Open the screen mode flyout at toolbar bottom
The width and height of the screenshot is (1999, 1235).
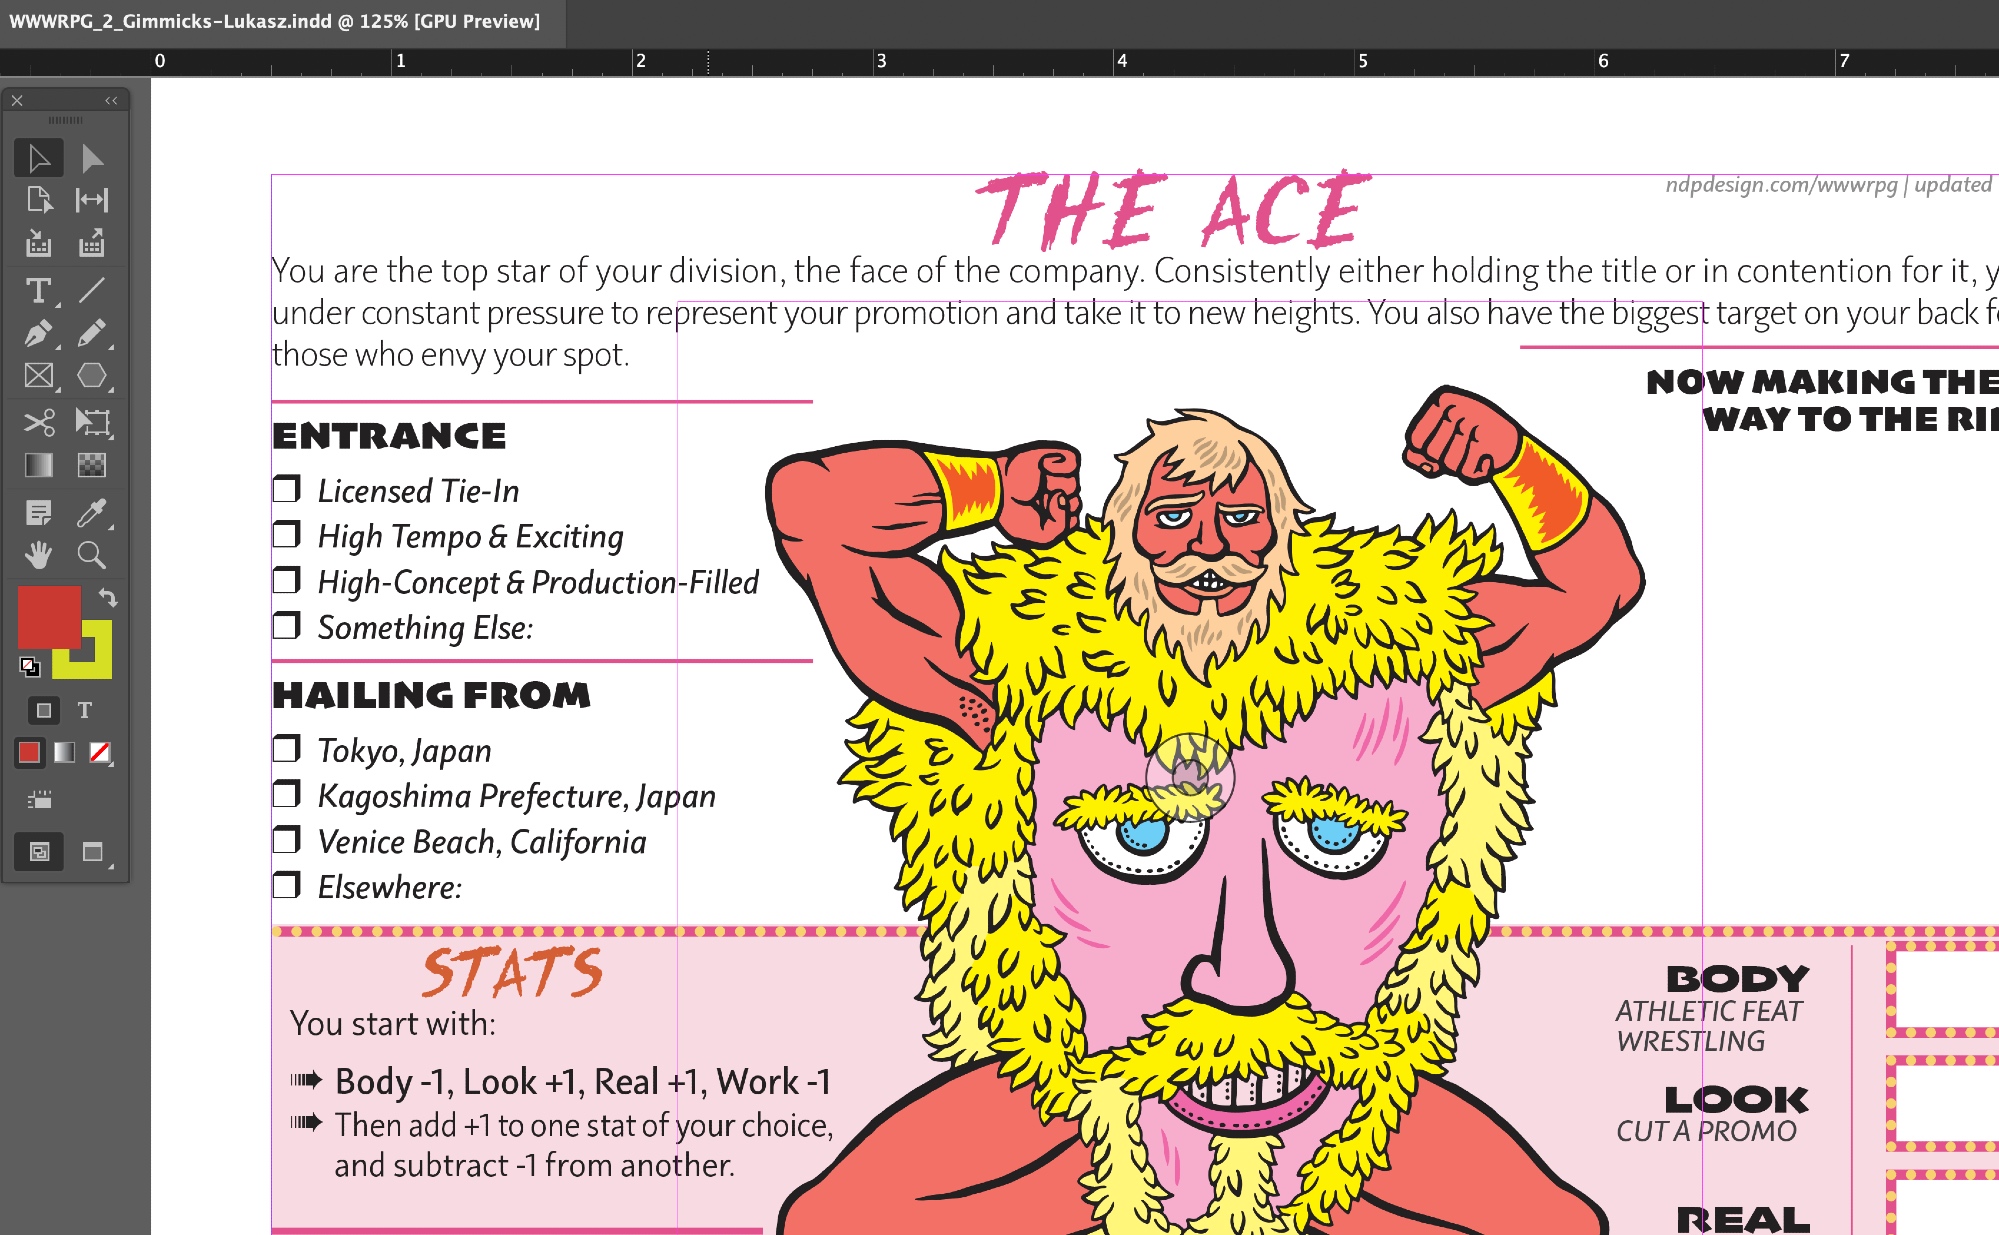[x=93, y=852]
